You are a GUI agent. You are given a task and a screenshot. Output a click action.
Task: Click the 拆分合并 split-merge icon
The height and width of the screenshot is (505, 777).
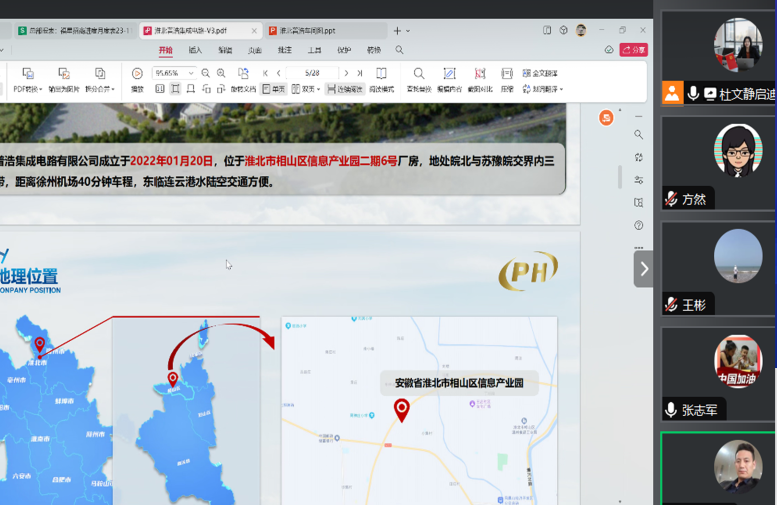click(100, 73)
